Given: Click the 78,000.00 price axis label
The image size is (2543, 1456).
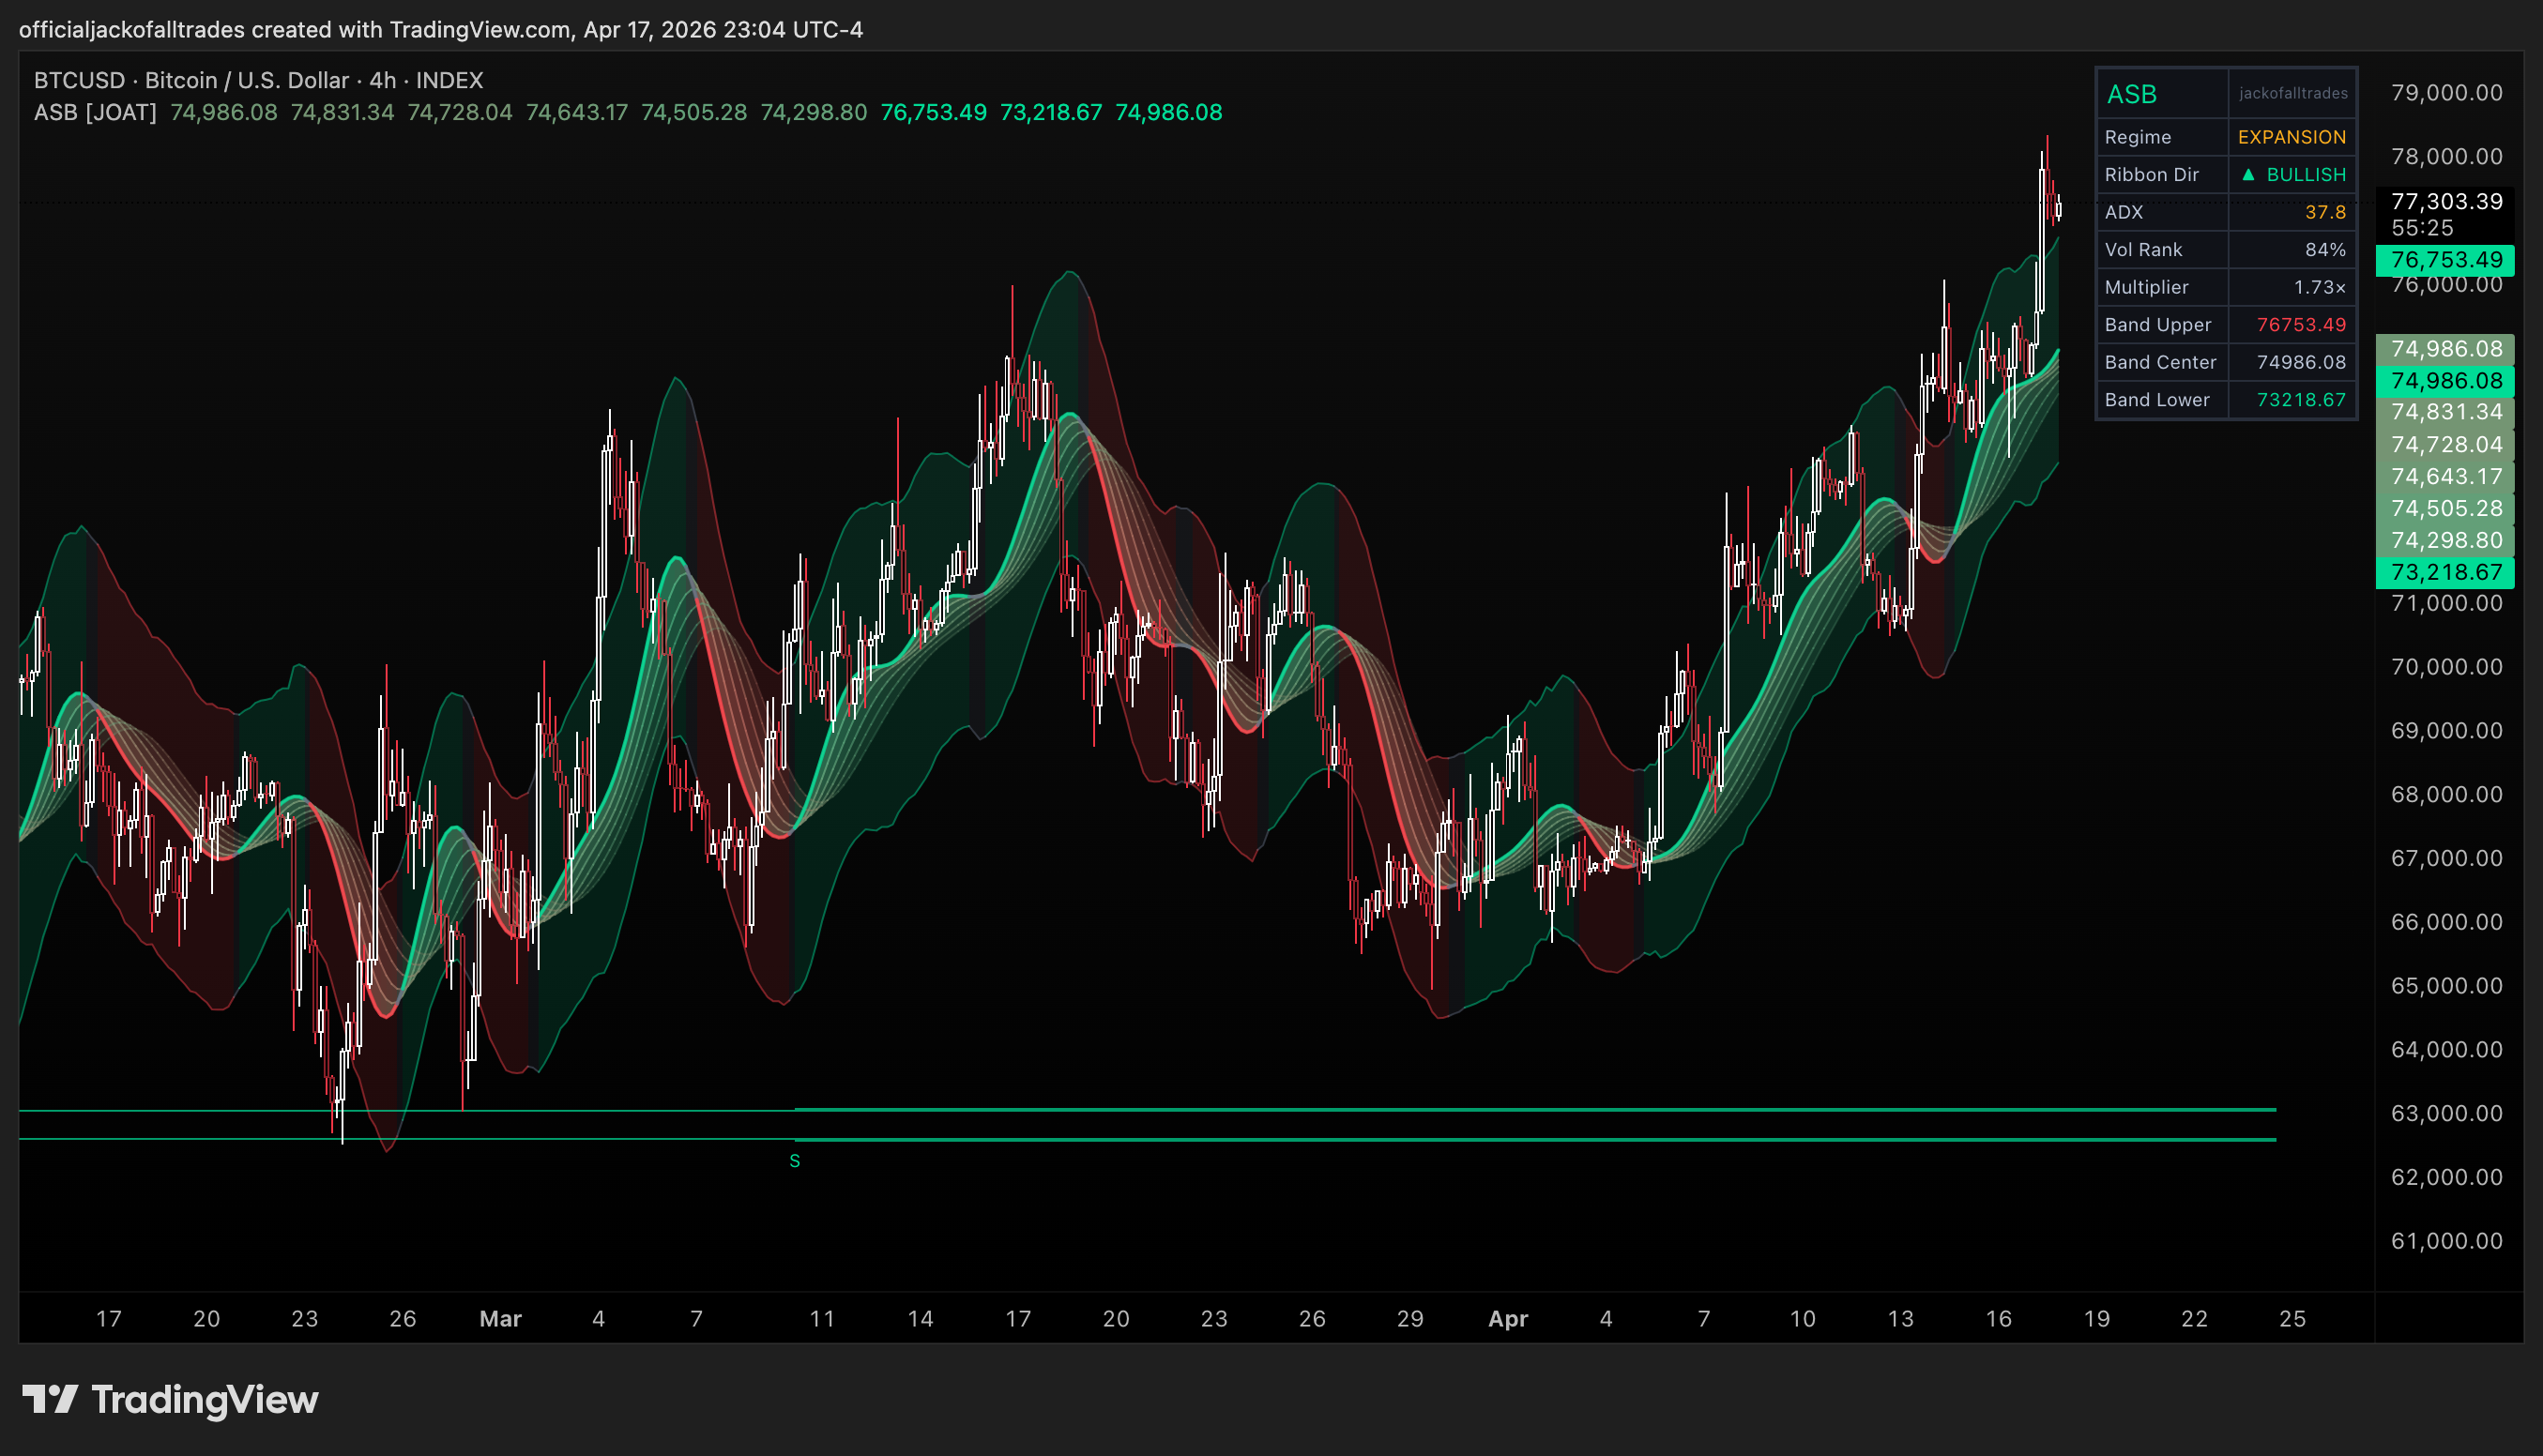Looking at the screenshot, I should tap(2447, 156).
